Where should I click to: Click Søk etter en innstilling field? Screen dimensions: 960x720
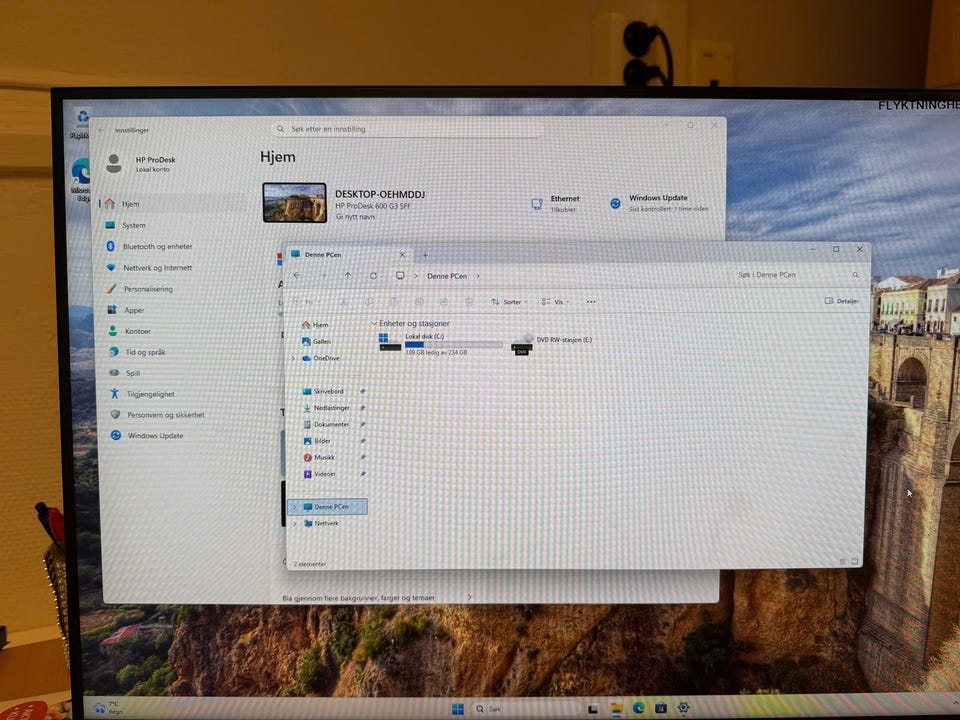pos(407,129)
